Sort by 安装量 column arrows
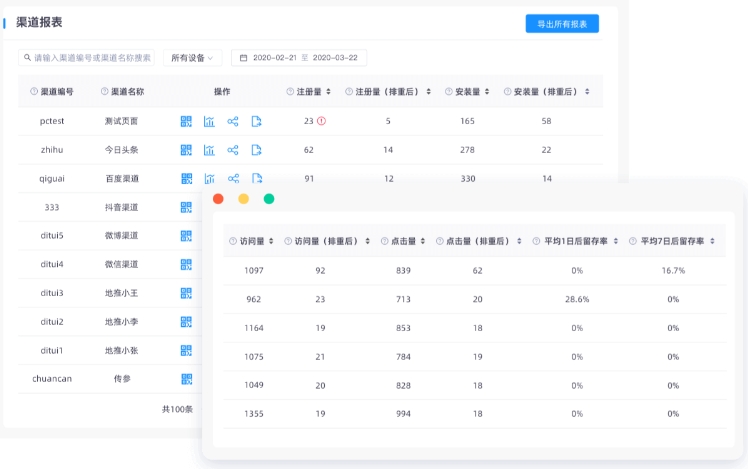Screen dimensions: 748x469 tap(487, 92)
